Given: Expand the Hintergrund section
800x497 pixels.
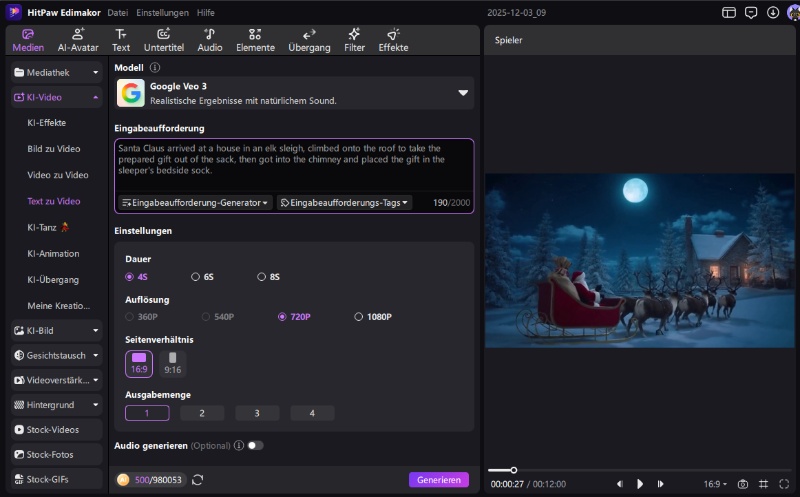Looking at the screenshot, I should coord(56,405).
